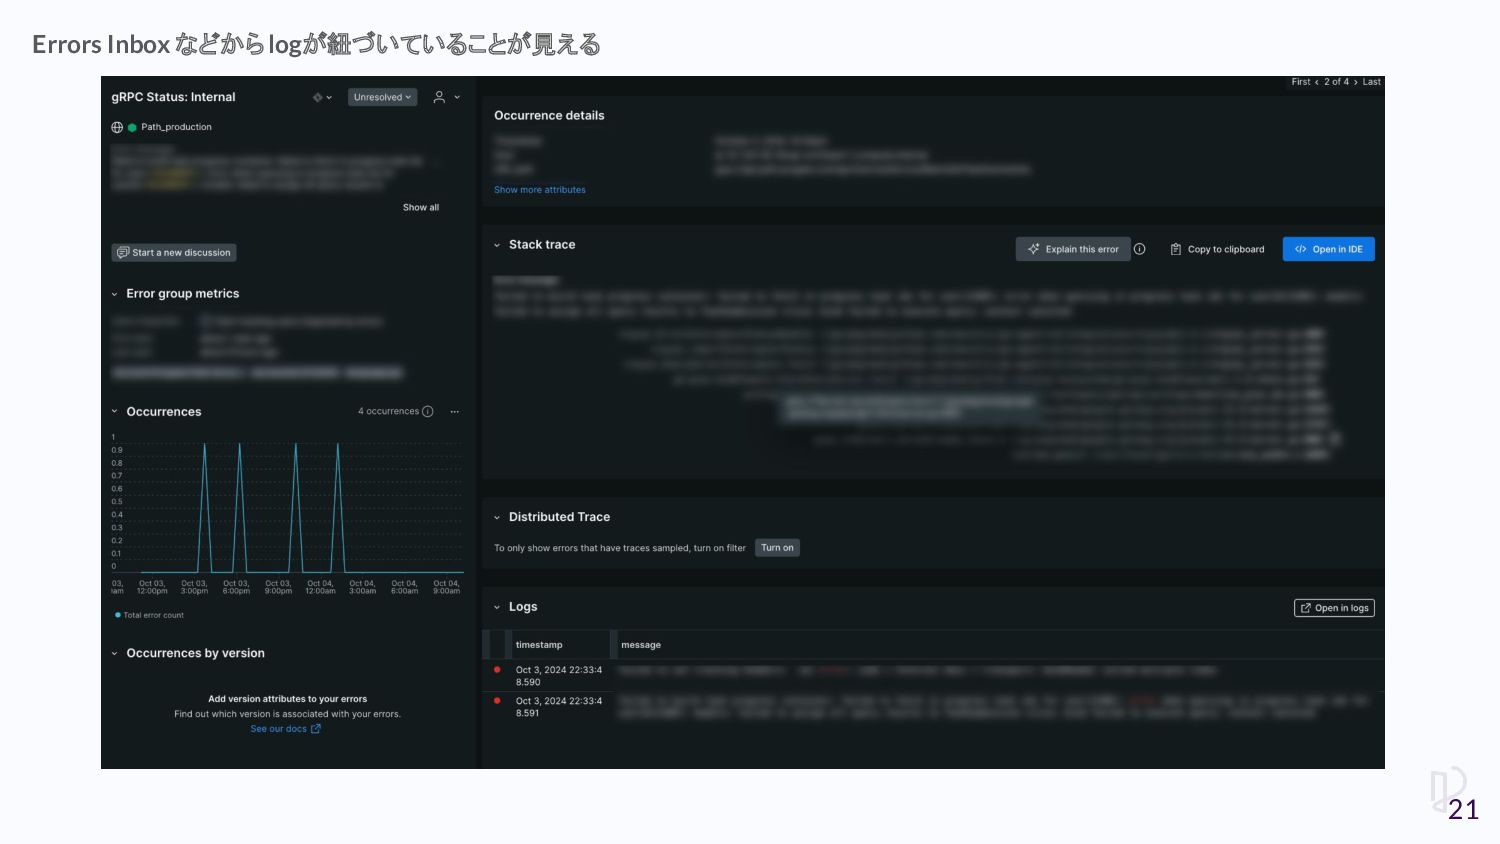Sort logs by timestamp column header
The image size is (1500, 844).
point(539,645)
